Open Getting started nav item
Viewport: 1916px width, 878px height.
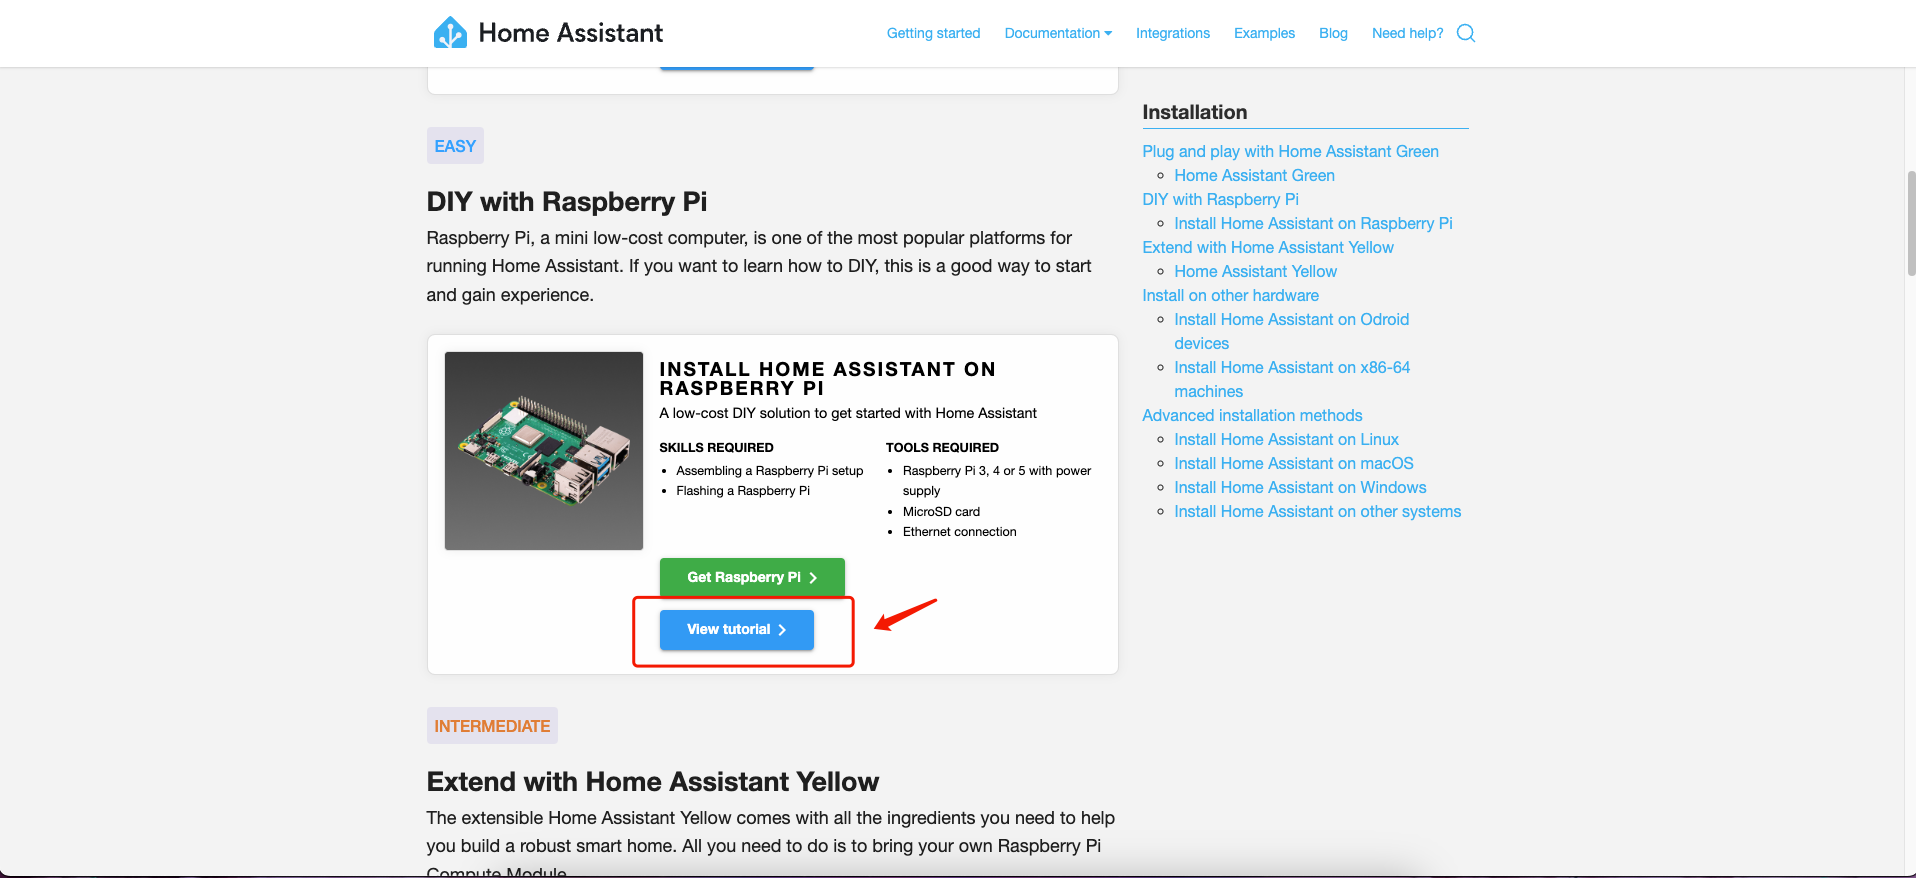pyautogui.click(x=933, y=33)
